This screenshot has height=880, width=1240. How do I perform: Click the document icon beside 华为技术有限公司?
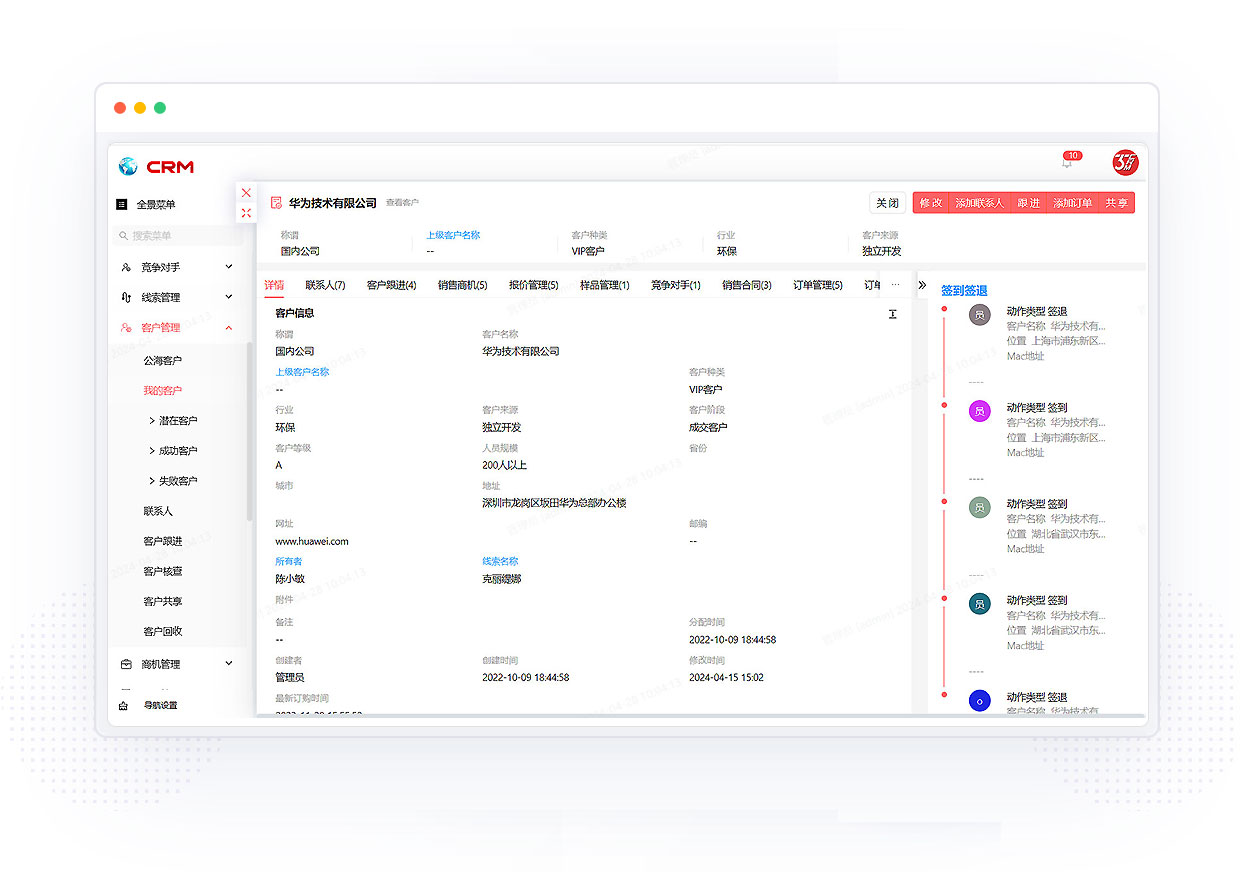click(276, 203)
